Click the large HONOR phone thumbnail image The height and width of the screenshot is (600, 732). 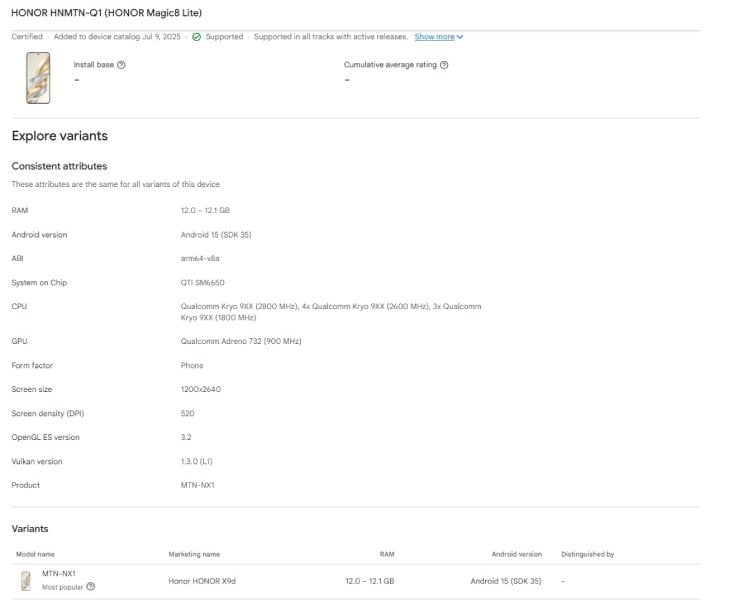(x=38, y=77)
